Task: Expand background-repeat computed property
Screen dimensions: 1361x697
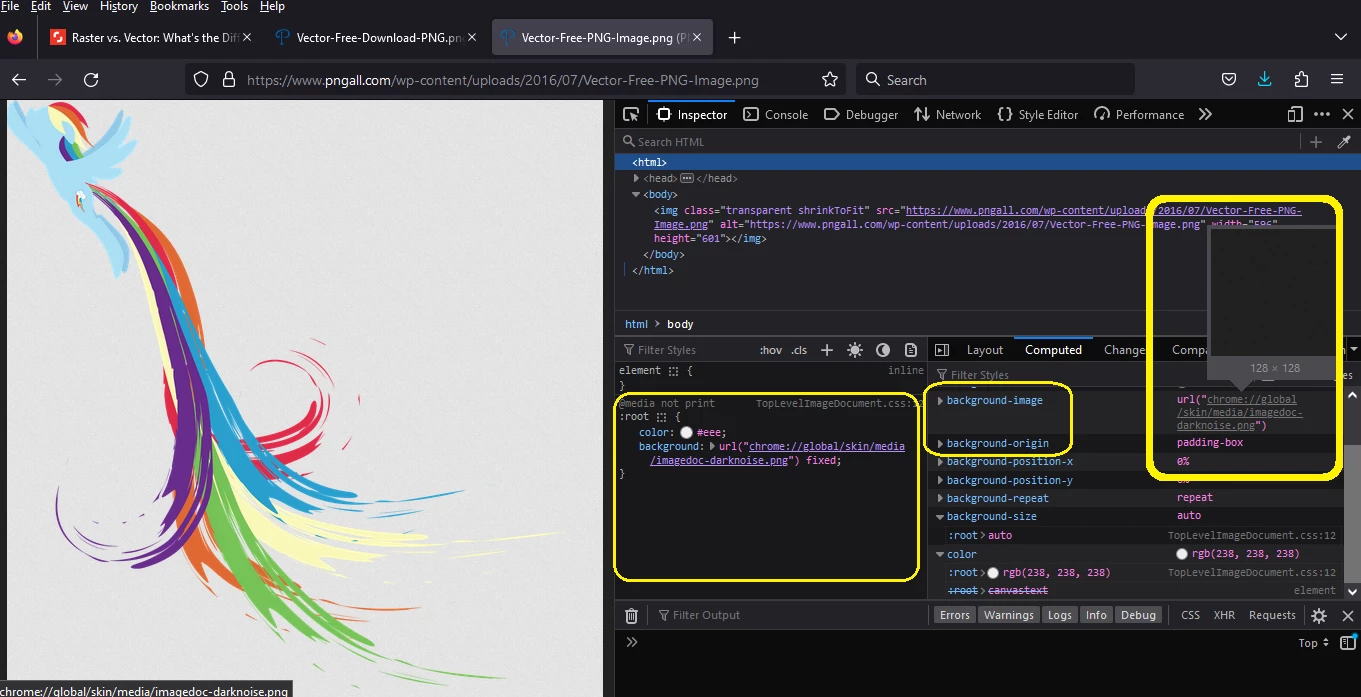Action: (940, 498)
